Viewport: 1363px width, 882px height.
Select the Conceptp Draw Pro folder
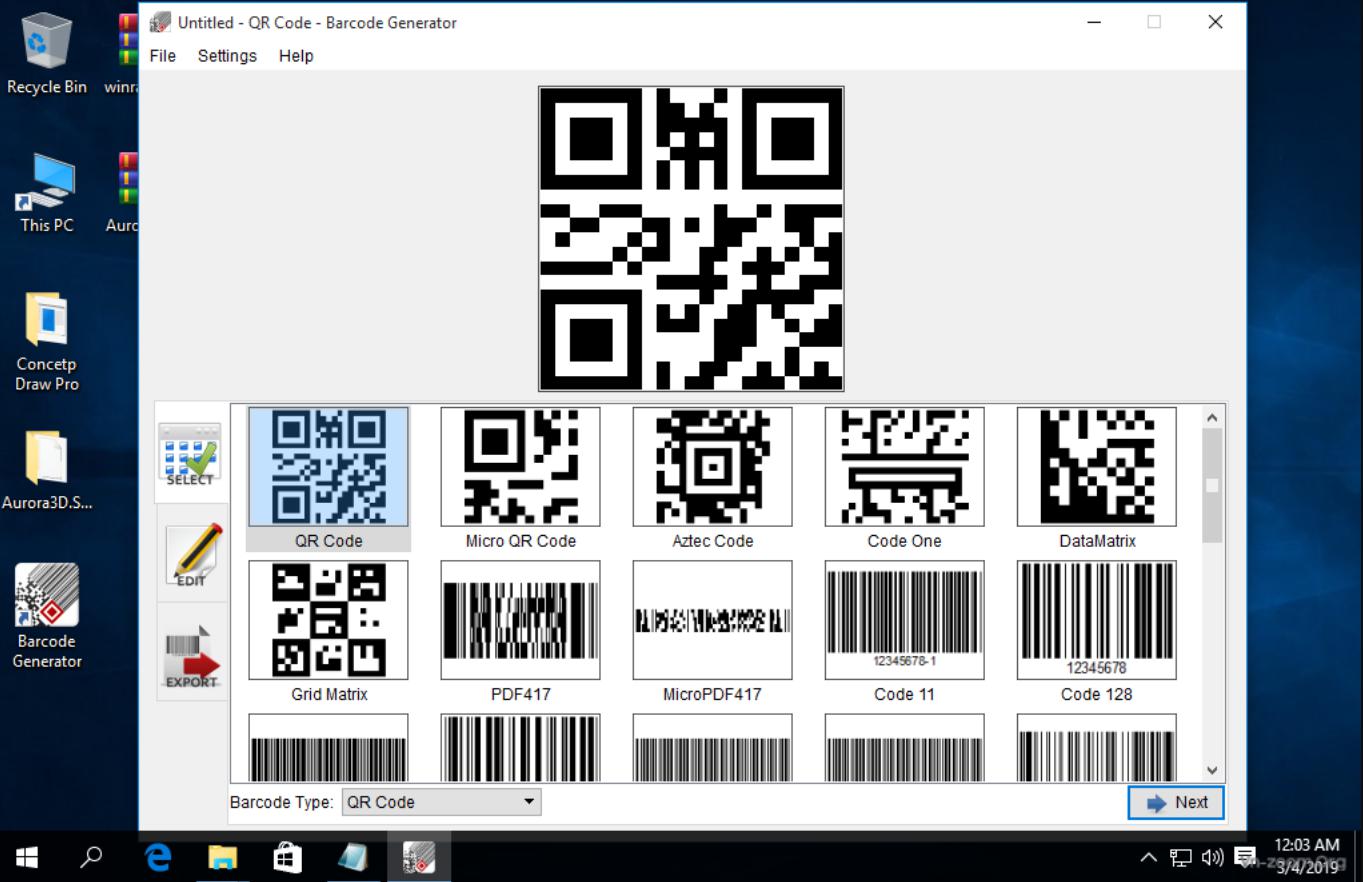pyautogui.click(x=46, y=341)
